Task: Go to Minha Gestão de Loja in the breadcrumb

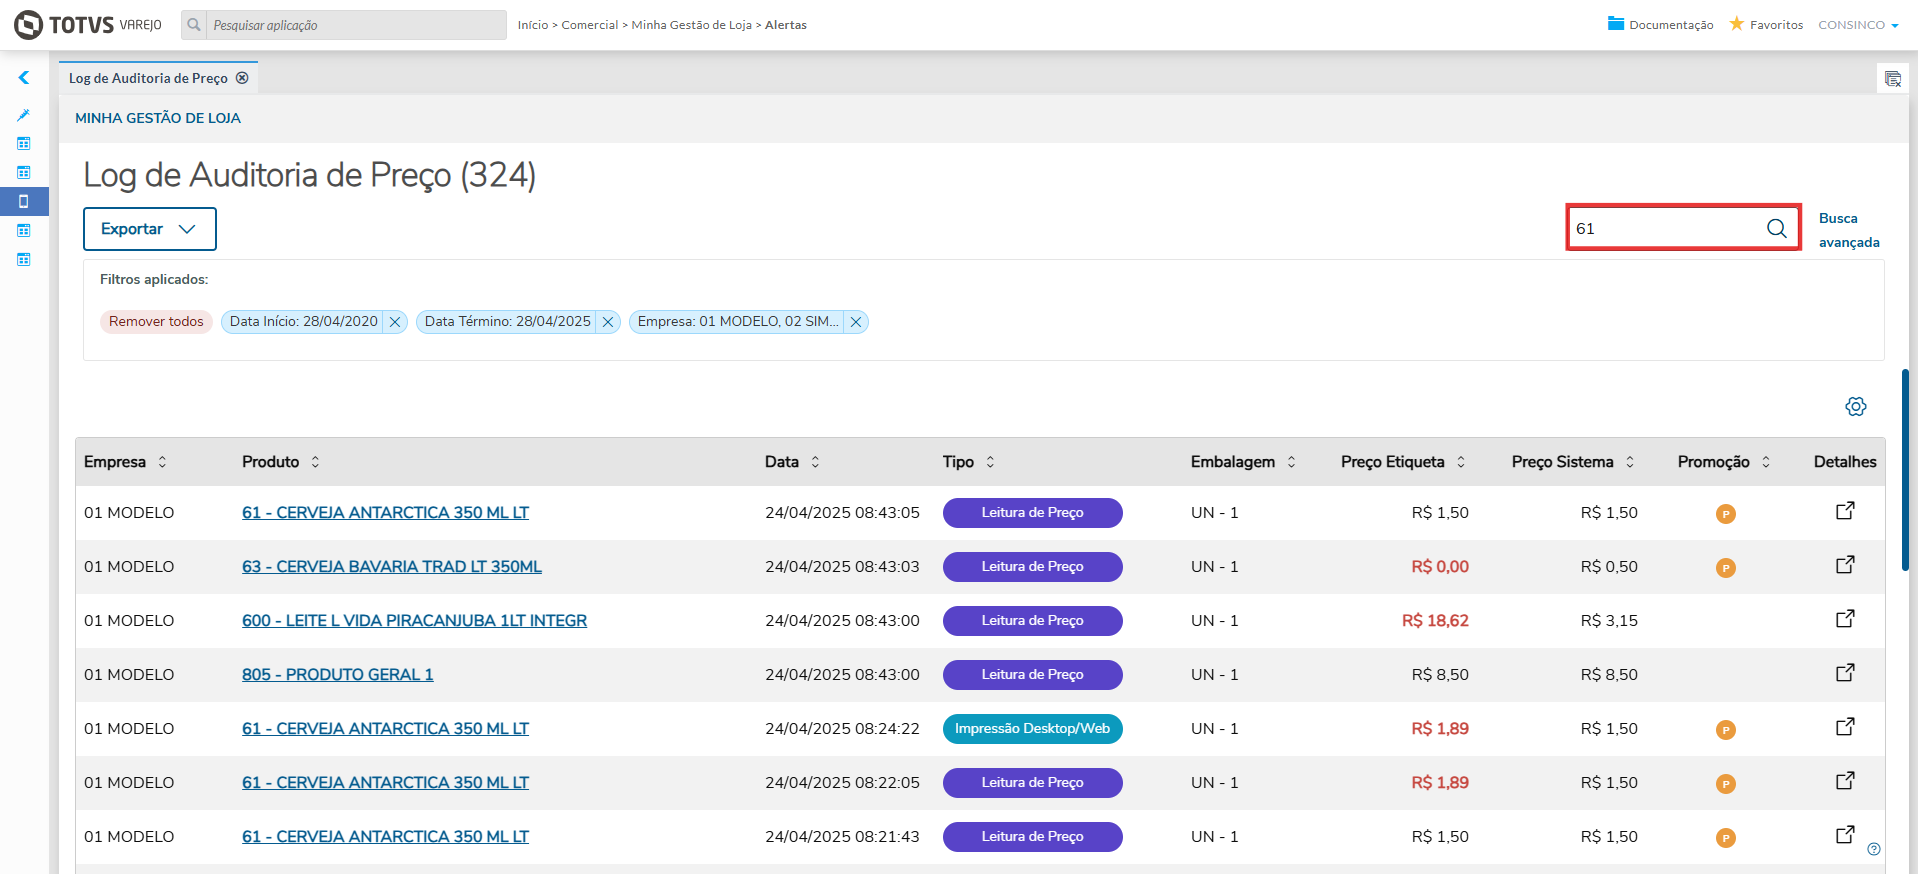Action: pyautogui.click(x=691, y=25)
